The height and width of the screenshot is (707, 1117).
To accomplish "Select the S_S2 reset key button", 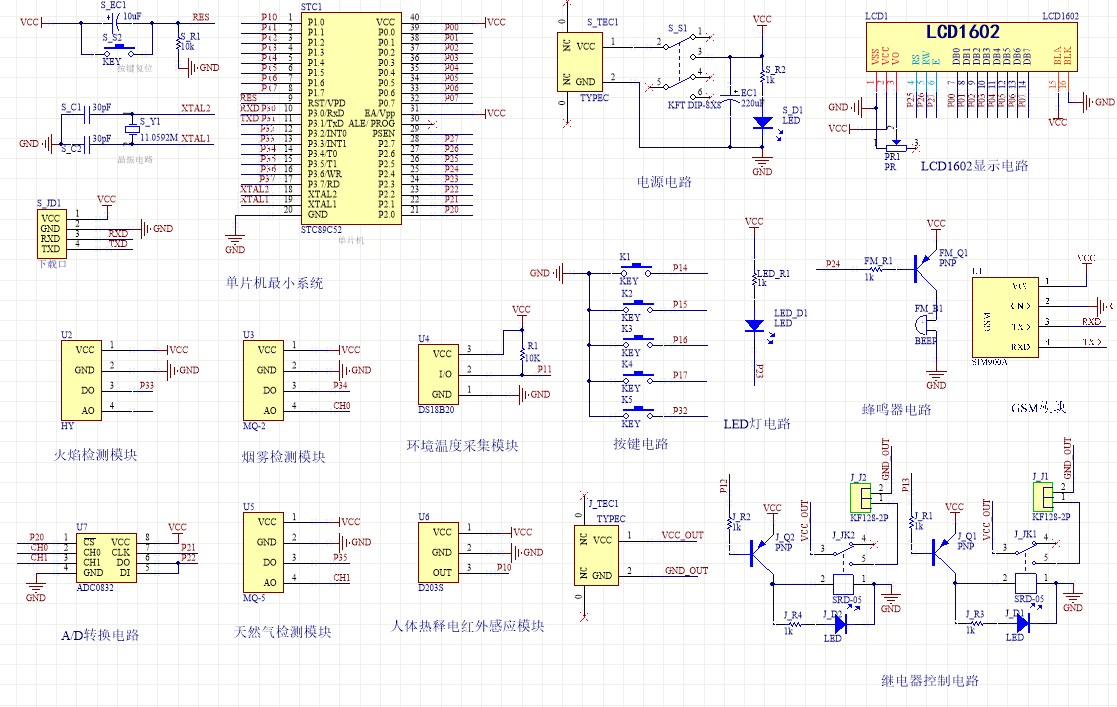I will (x=120, y=51).
